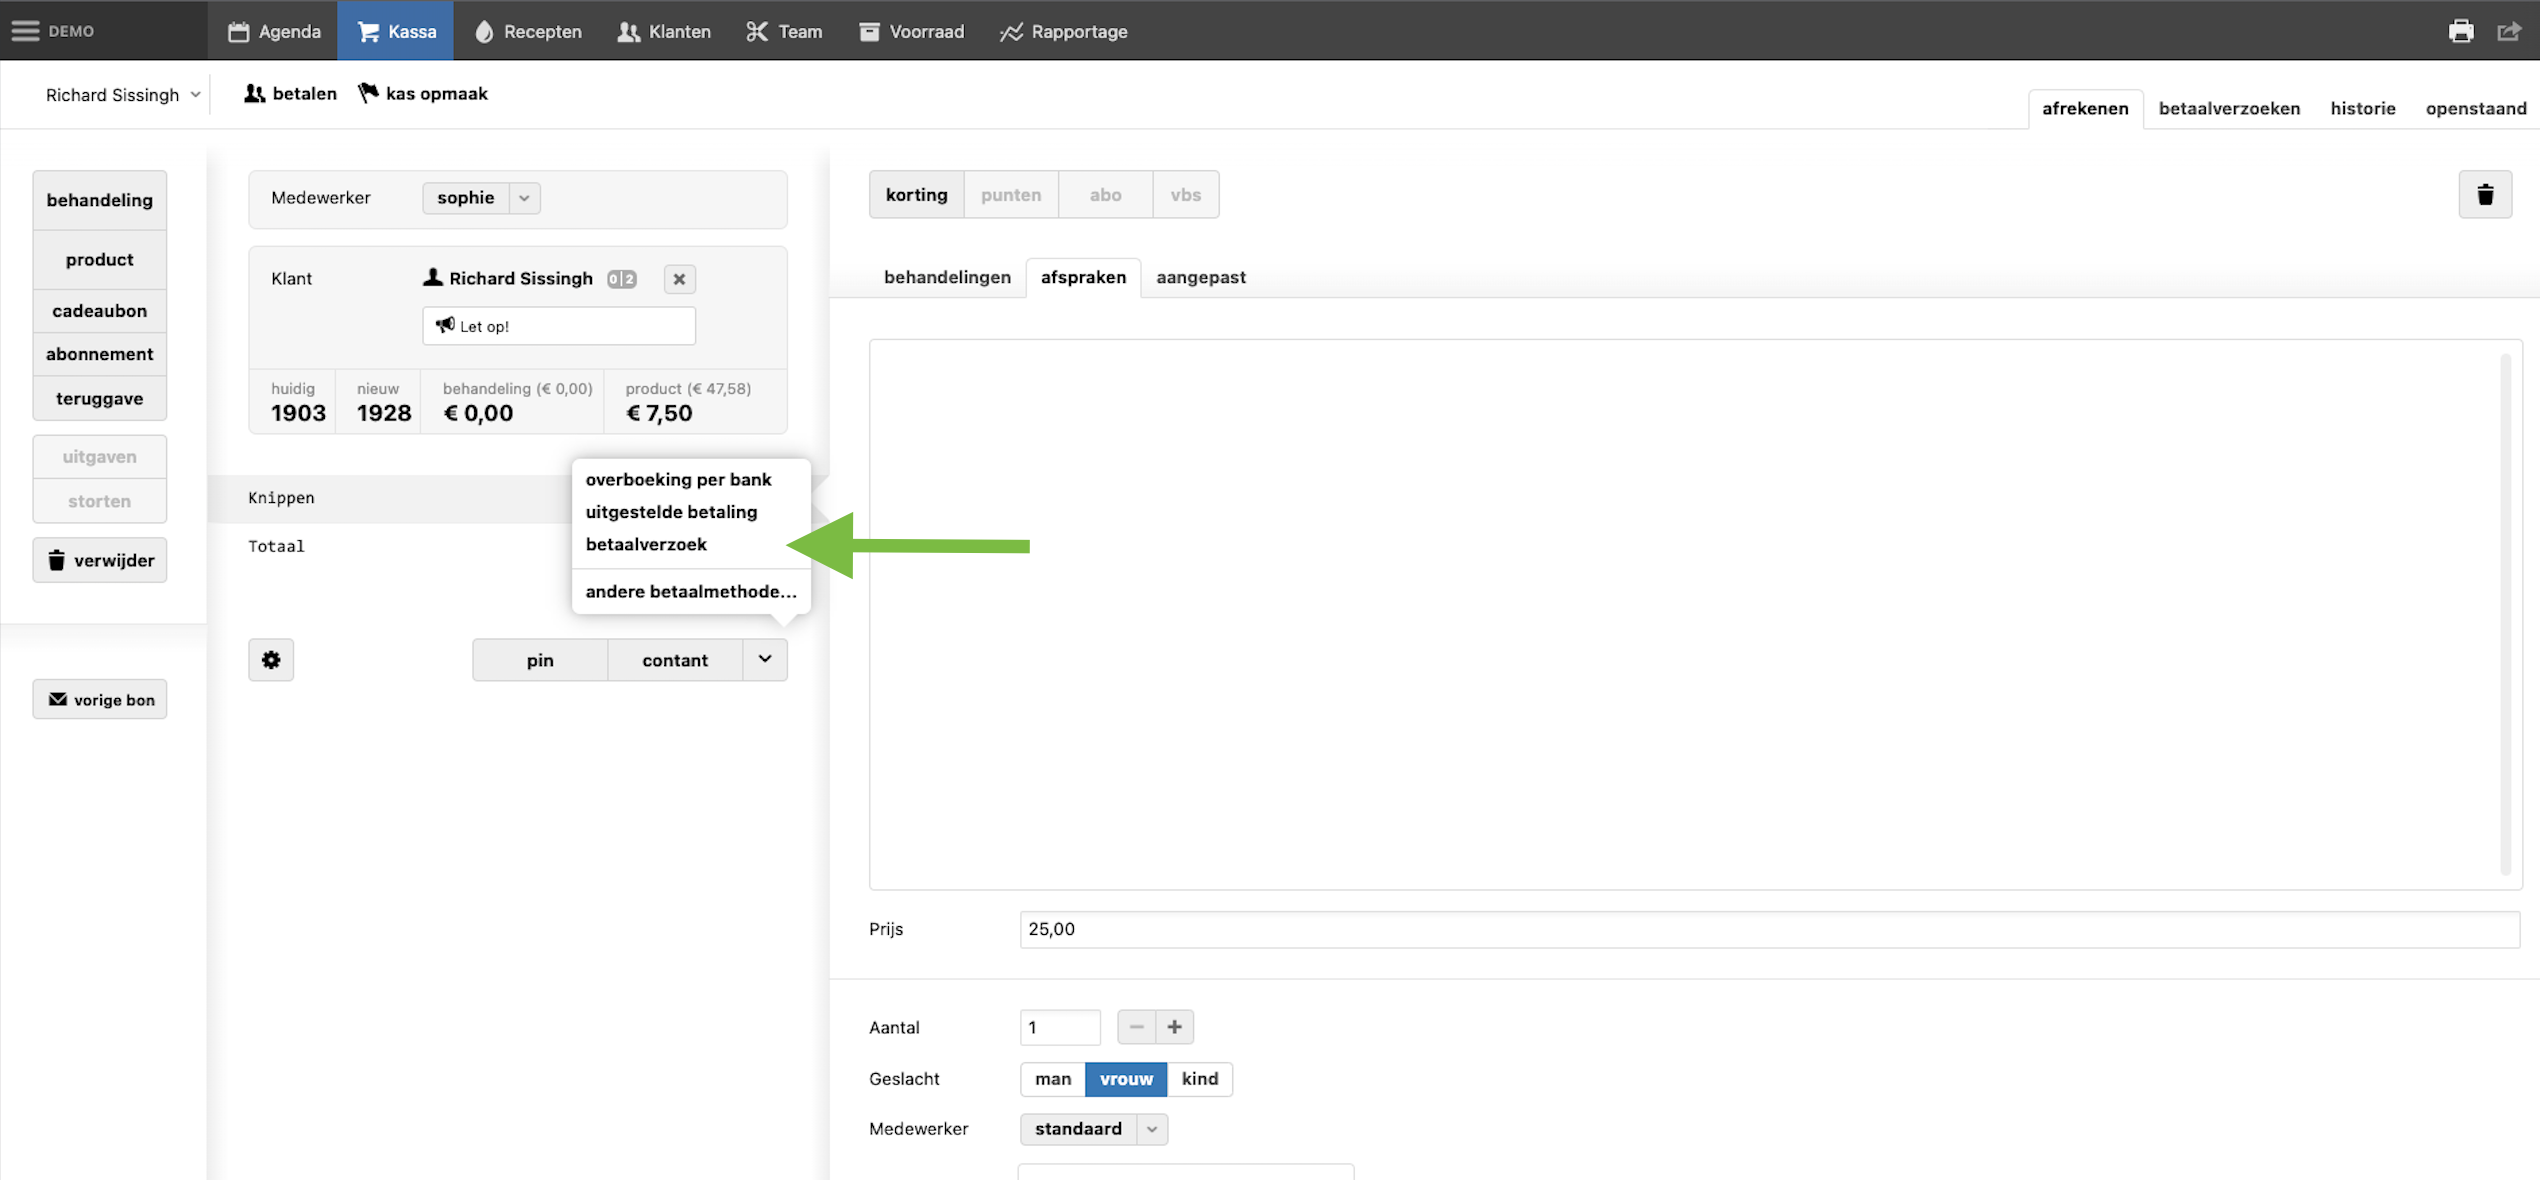
Task: Click the 'pin' payment button
Action: pos(539,660)
